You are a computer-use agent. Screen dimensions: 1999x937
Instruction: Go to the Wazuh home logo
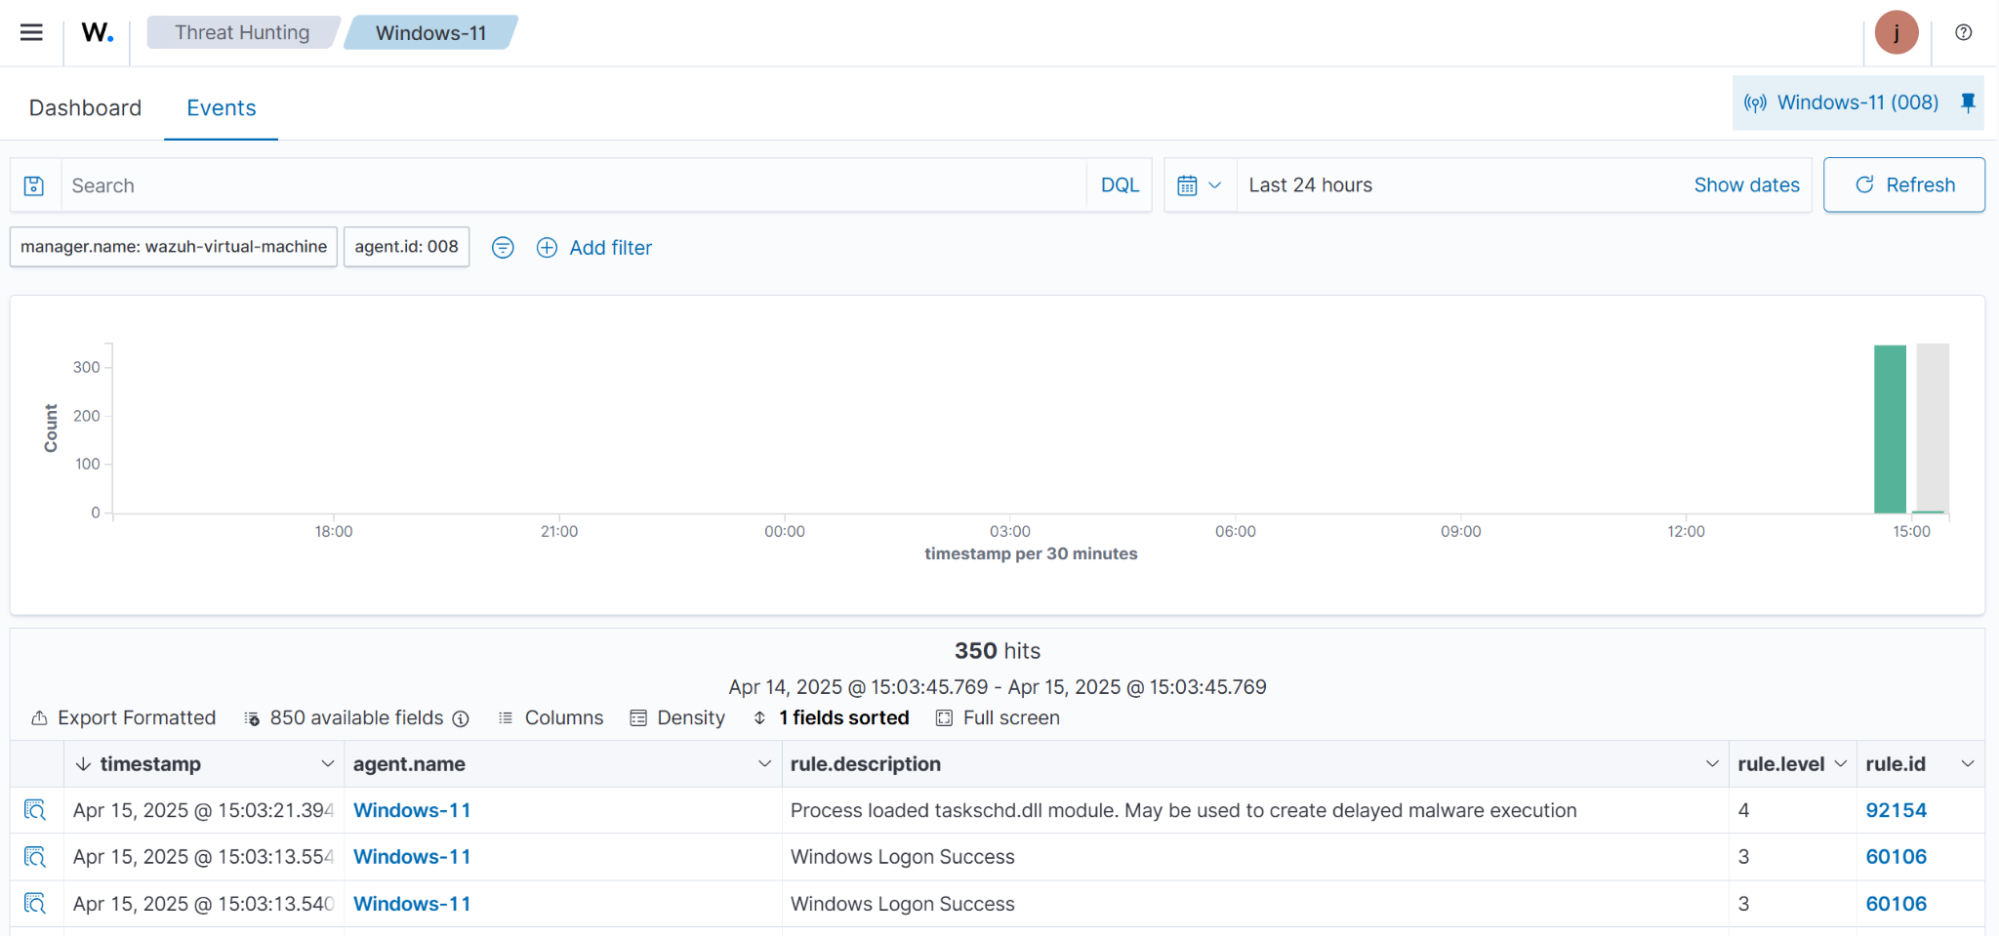(97, 32)
